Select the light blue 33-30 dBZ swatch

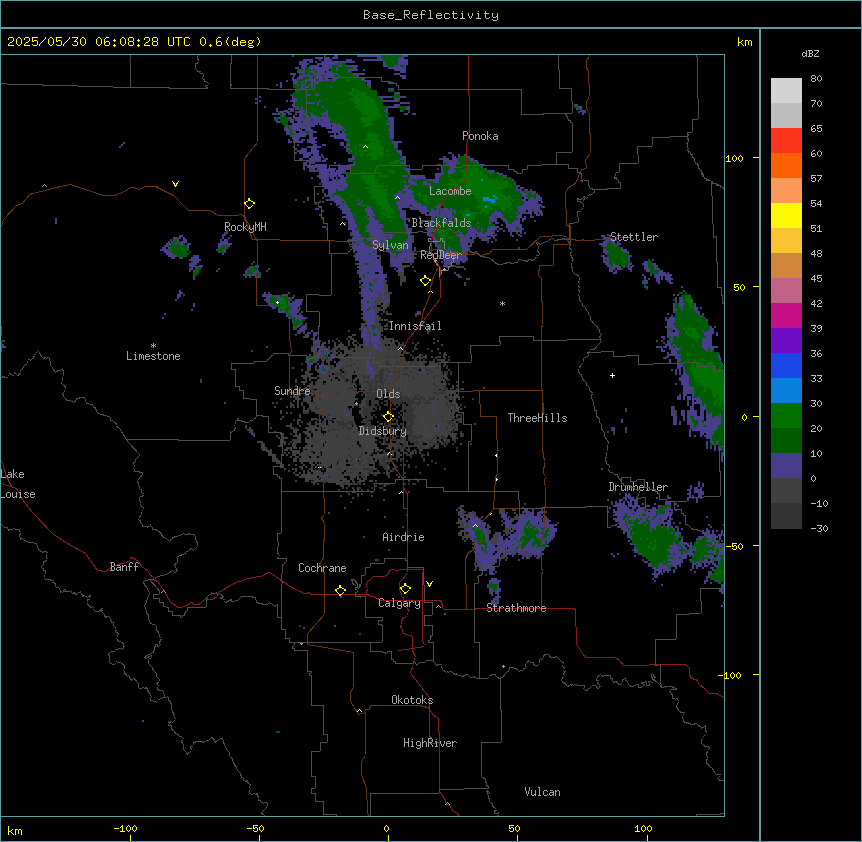coord(786,391)
